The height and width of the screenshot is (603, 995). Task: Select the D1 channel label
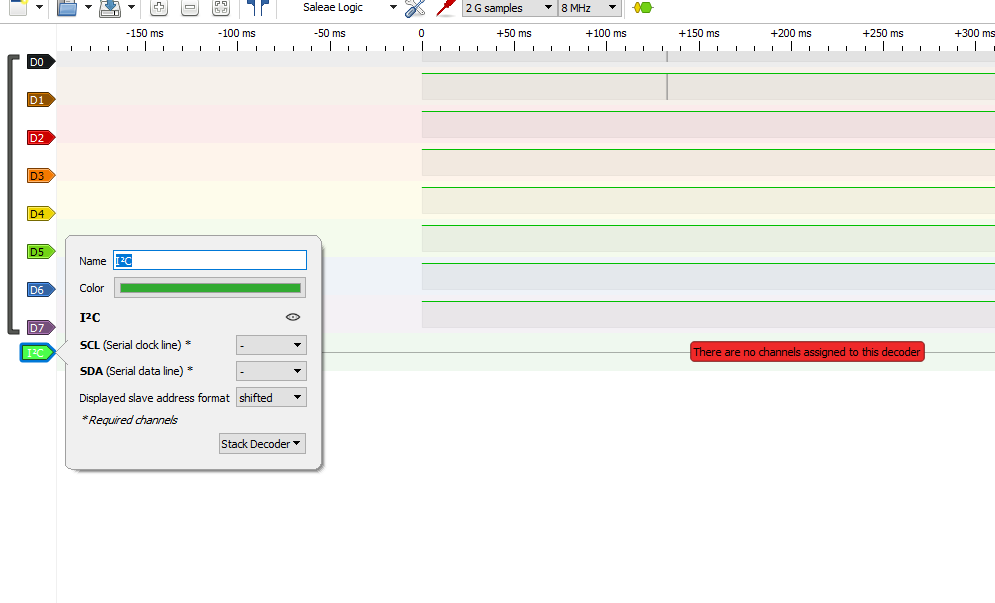(41, 100)
